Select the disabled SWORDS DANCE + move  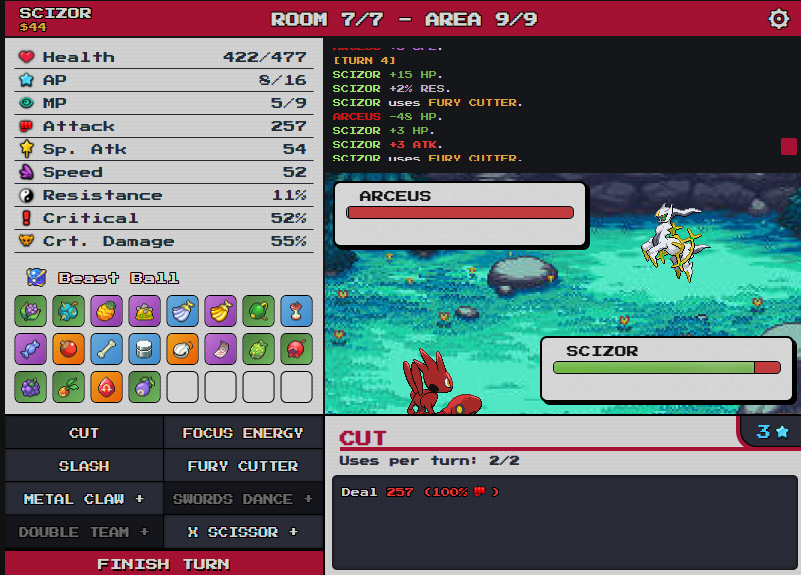click(x=243, y=499)
